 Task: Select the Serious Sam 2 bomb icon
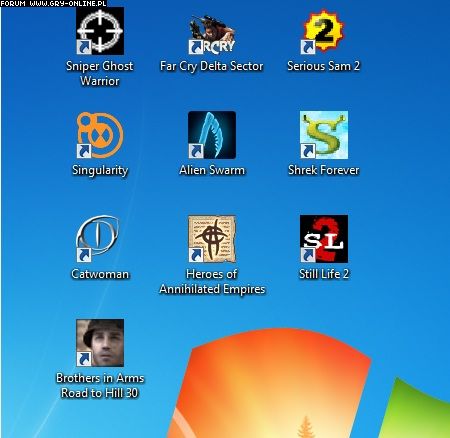click(324, 31)
